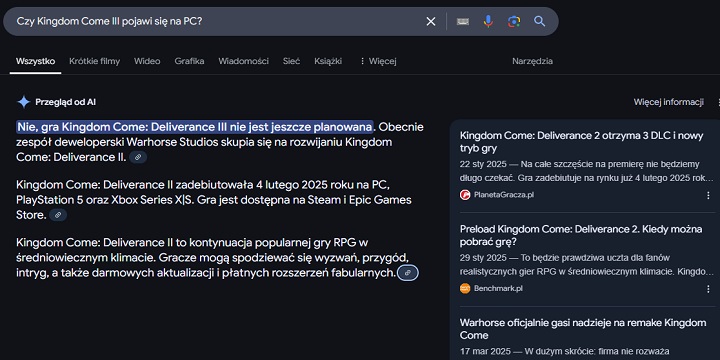Open the on-screen keyboard icon
The width and height of the screenshot is (720, 360).
463,22
